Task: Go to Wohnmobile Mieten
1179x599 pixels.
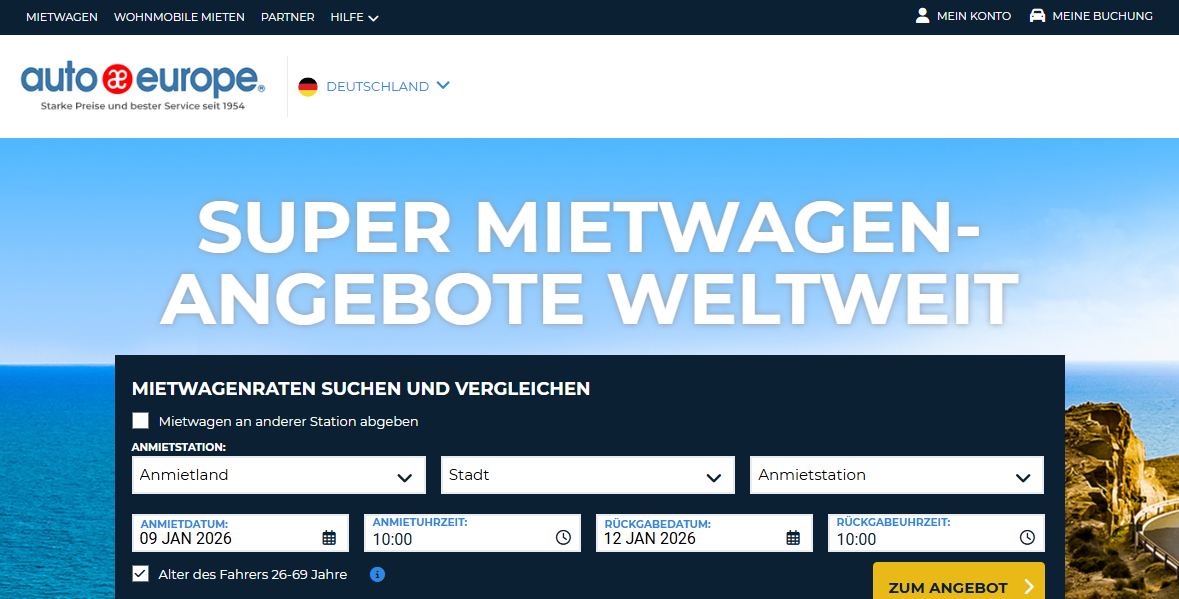Action: click(179, 17)
